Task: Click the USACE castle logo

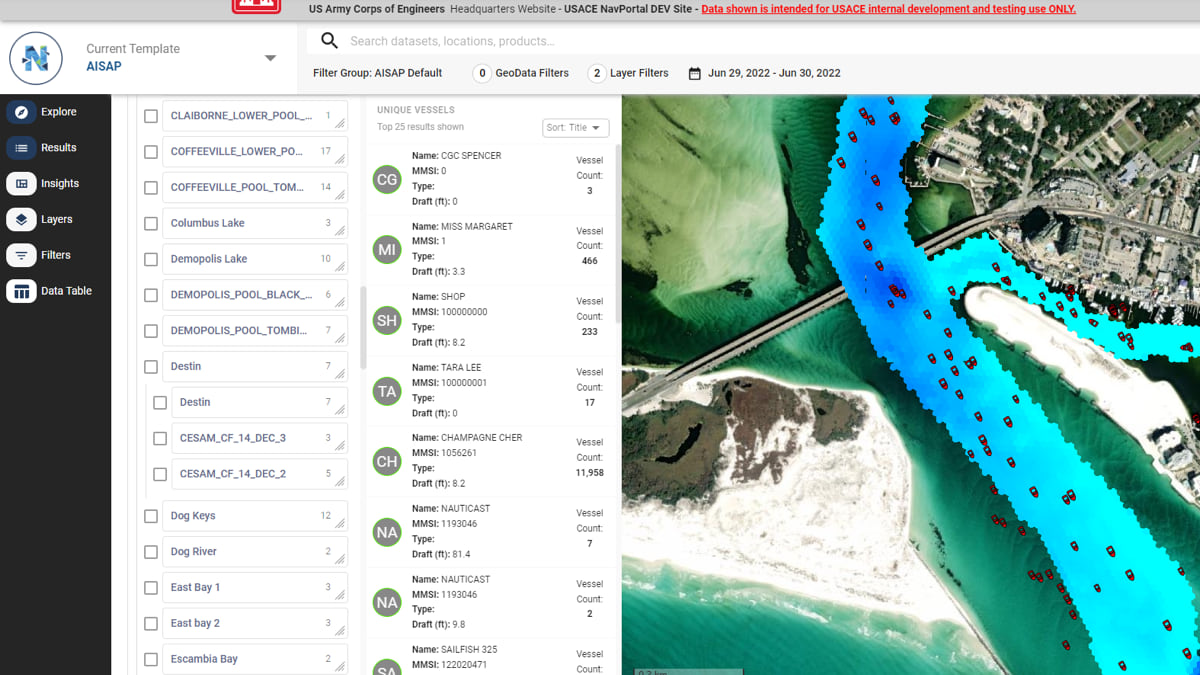Action: [x=256, y=5]
